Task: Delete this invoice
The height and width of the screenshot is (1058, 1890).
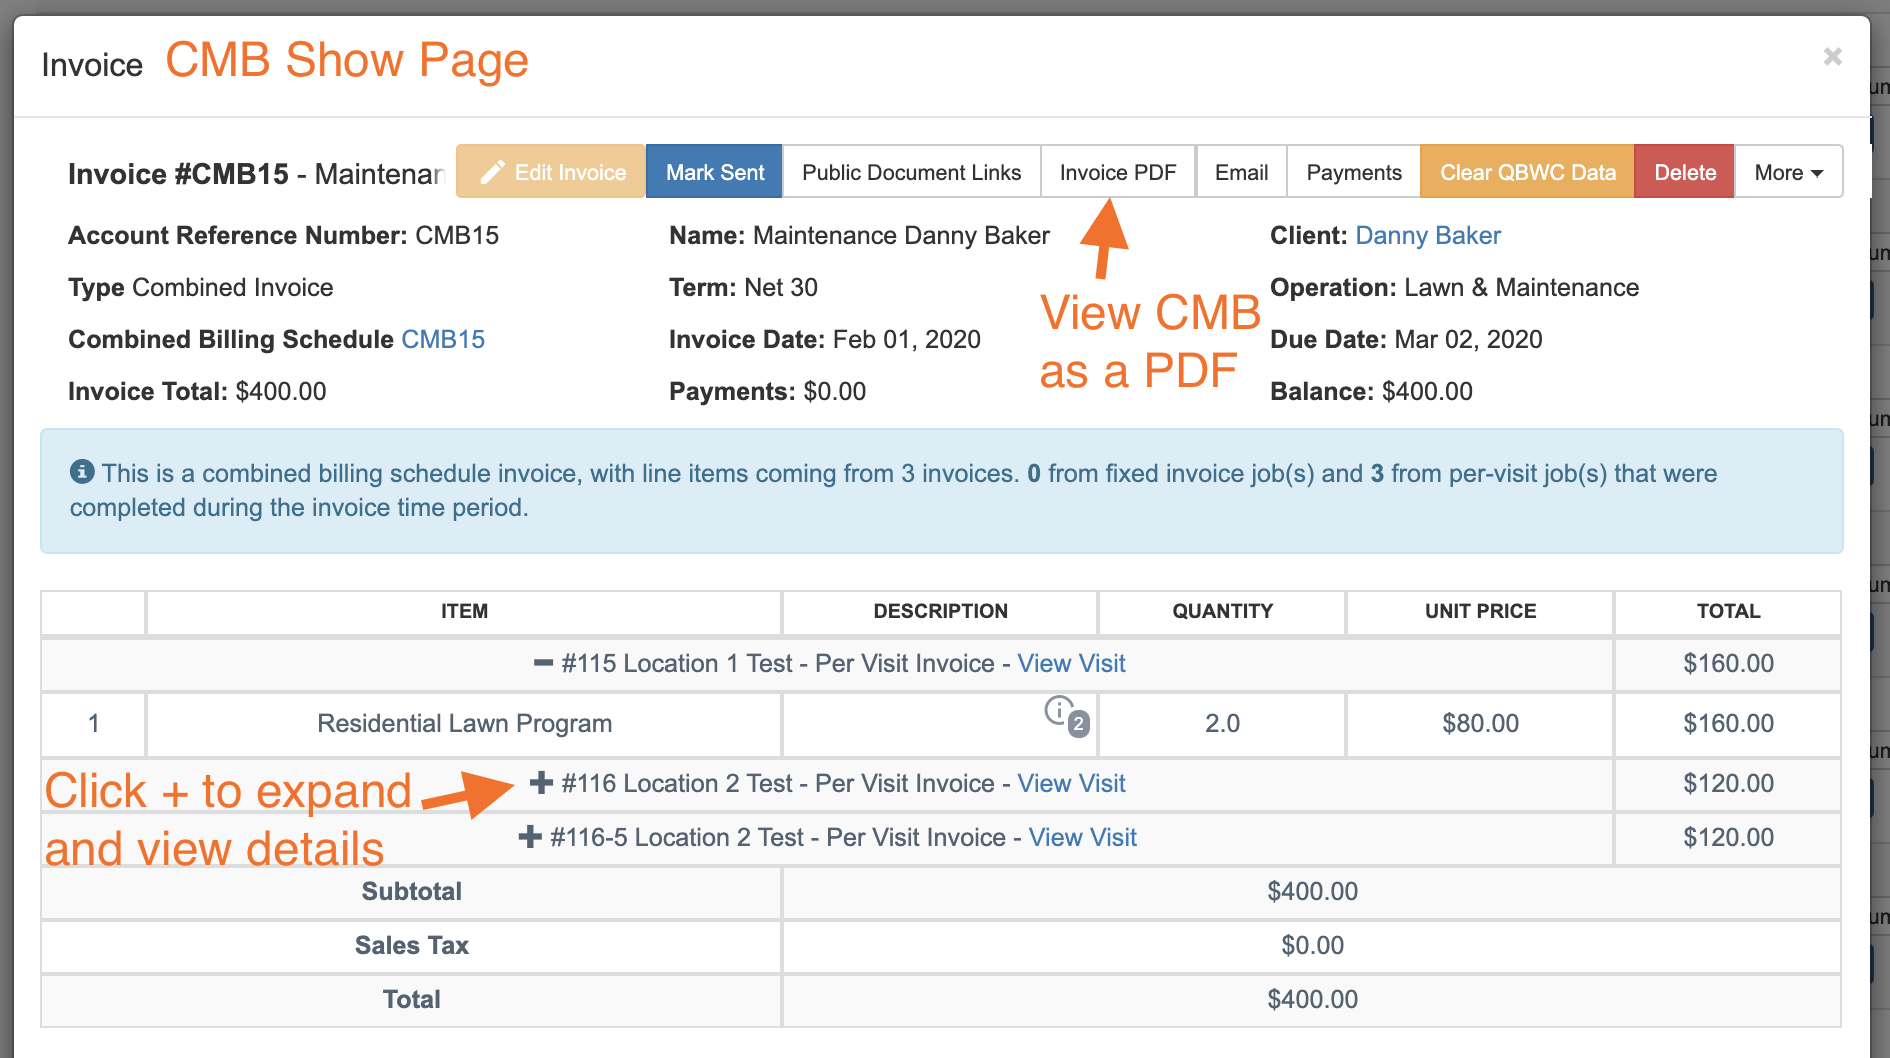Action: point(1684,173)
